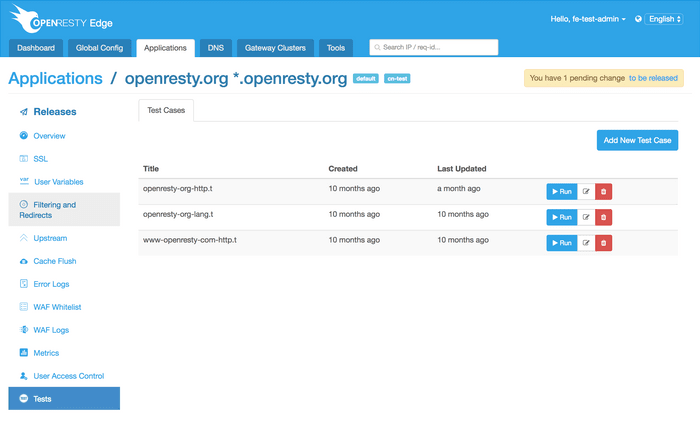Edit the www-openresty-com-http.t test case
The width and height of the screenshot is (700, 421).
[586, 243]
